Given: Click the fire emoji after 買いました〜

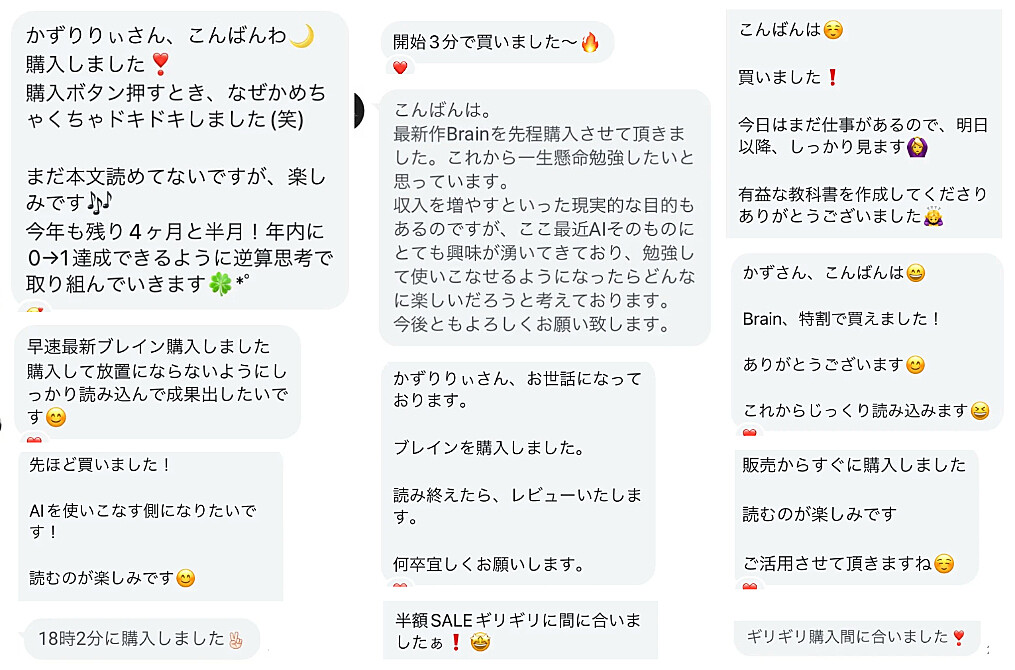Looking at the screenshot, I should click(590, 42).
